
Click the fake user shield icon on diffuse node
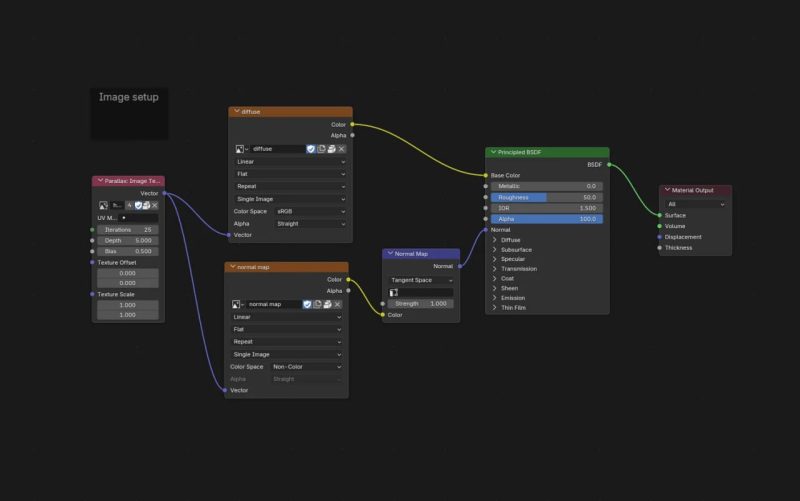311,149
